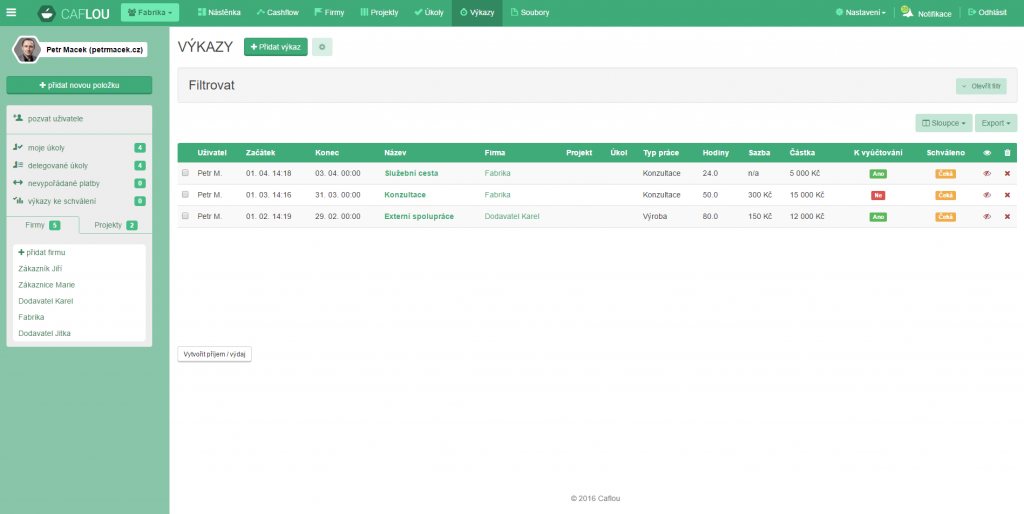Click the Caflou logo
The height and width of the screenshot is (514, 1024).
(x=74, y=13)
